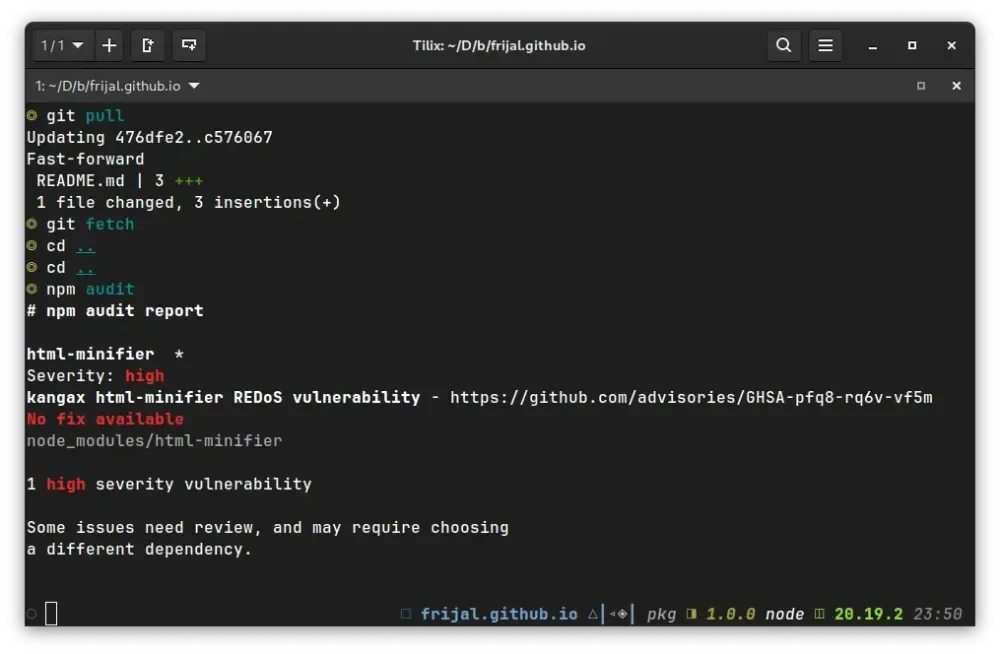Open the session switcher 1/1 dropdown

tap(62, 45)
